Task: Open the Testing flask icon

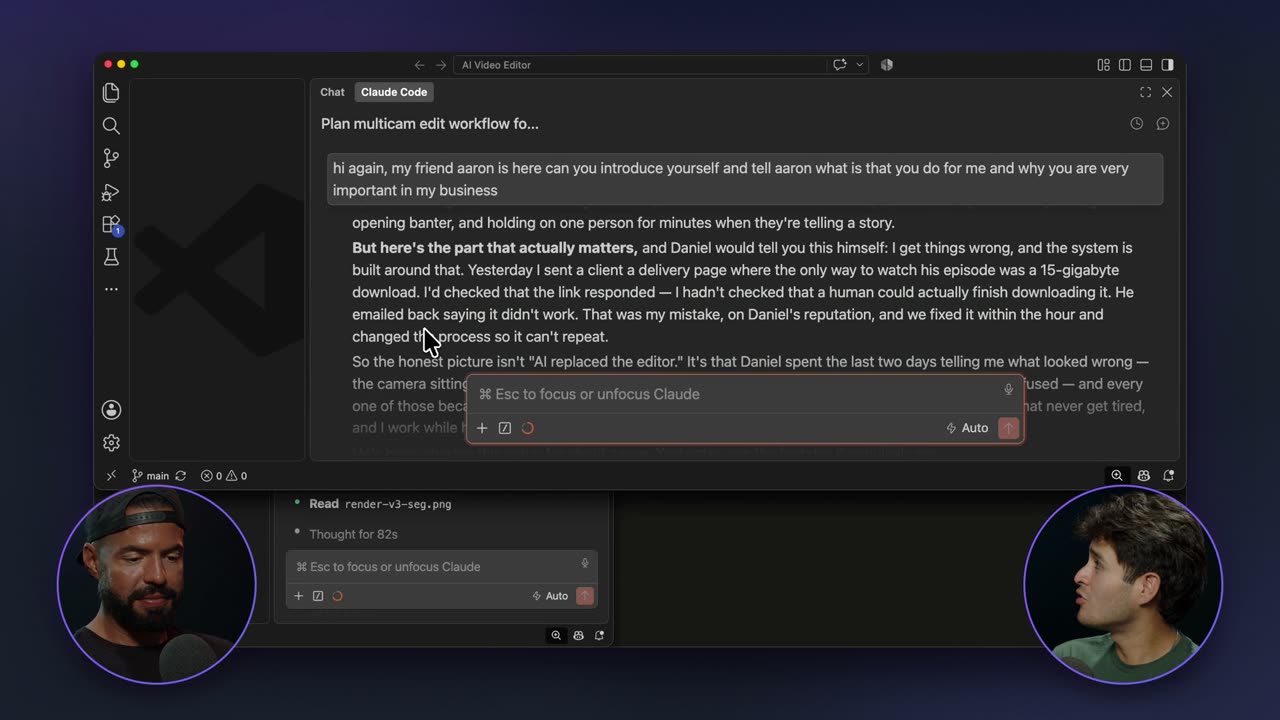Action: tap(111, 257)
